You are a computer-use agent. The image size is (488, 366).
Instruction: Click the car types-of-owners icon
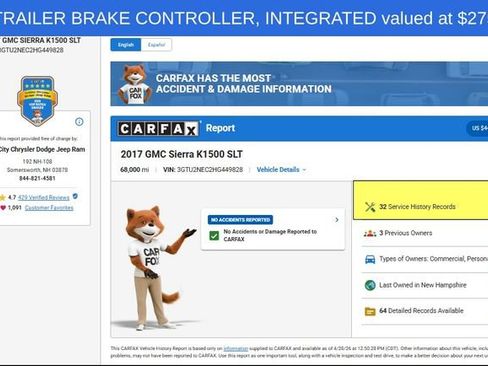point(370,259)
